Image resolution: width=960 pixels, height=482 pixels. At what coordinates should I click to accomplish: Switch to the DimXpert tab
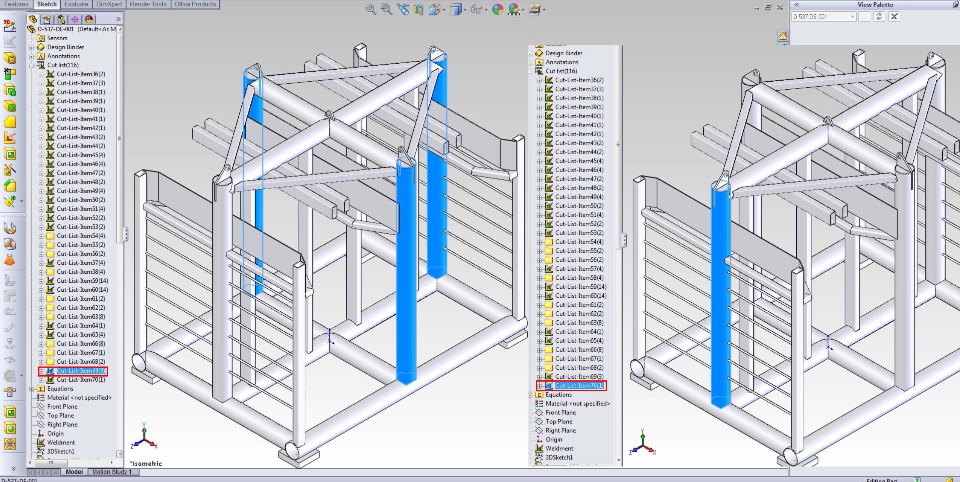click(x=109, y=4)
